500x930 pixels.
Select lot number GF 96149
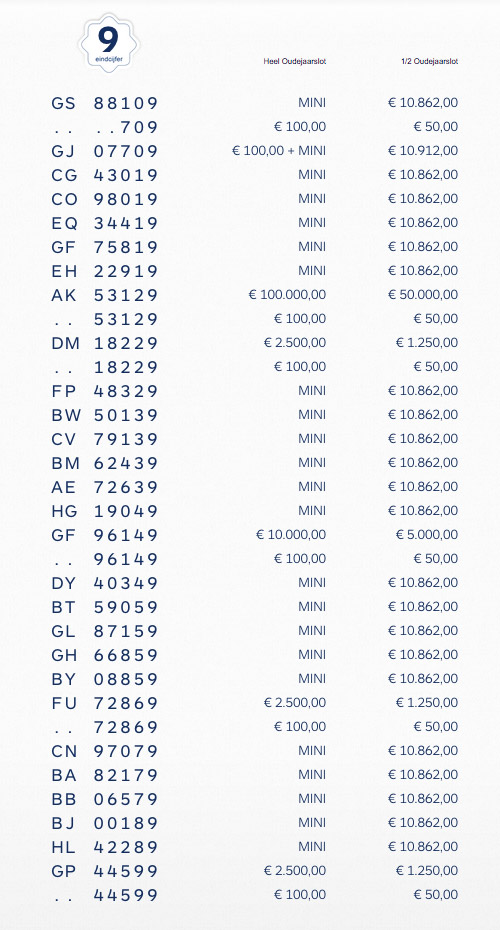coord(105,536)
